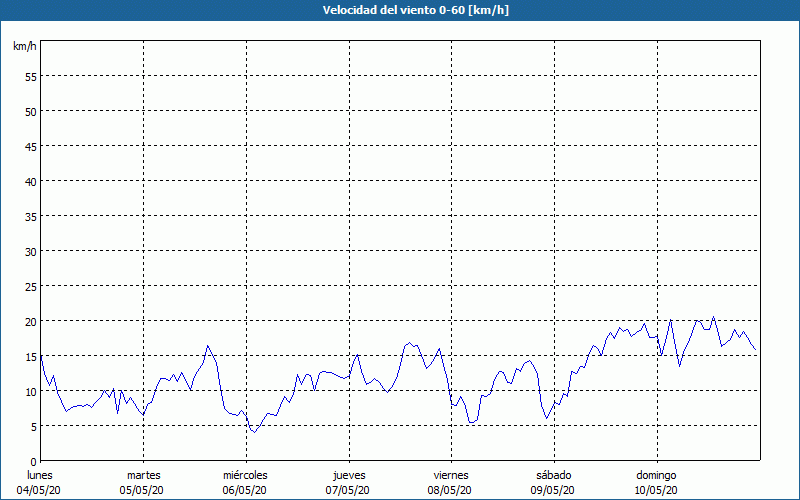This screenshot has width=800, height=500.
Task: Click the date label 08/05/20
Action: coord(449,490)
